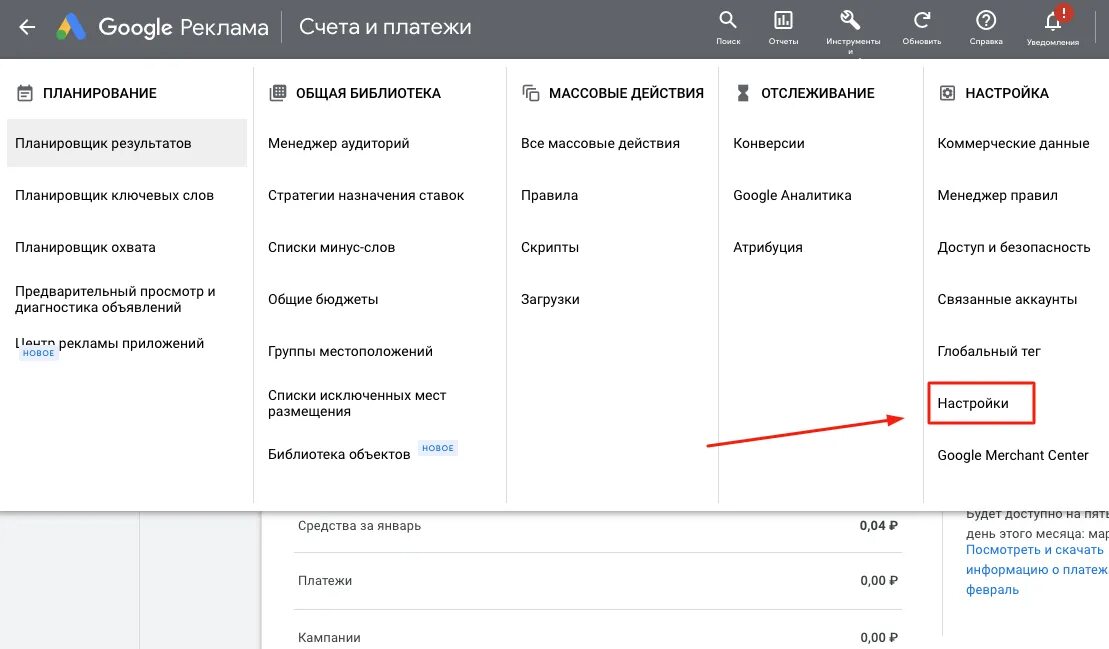Click the февраль link
The image size is (1109, 649).
[x=992, y=590]
